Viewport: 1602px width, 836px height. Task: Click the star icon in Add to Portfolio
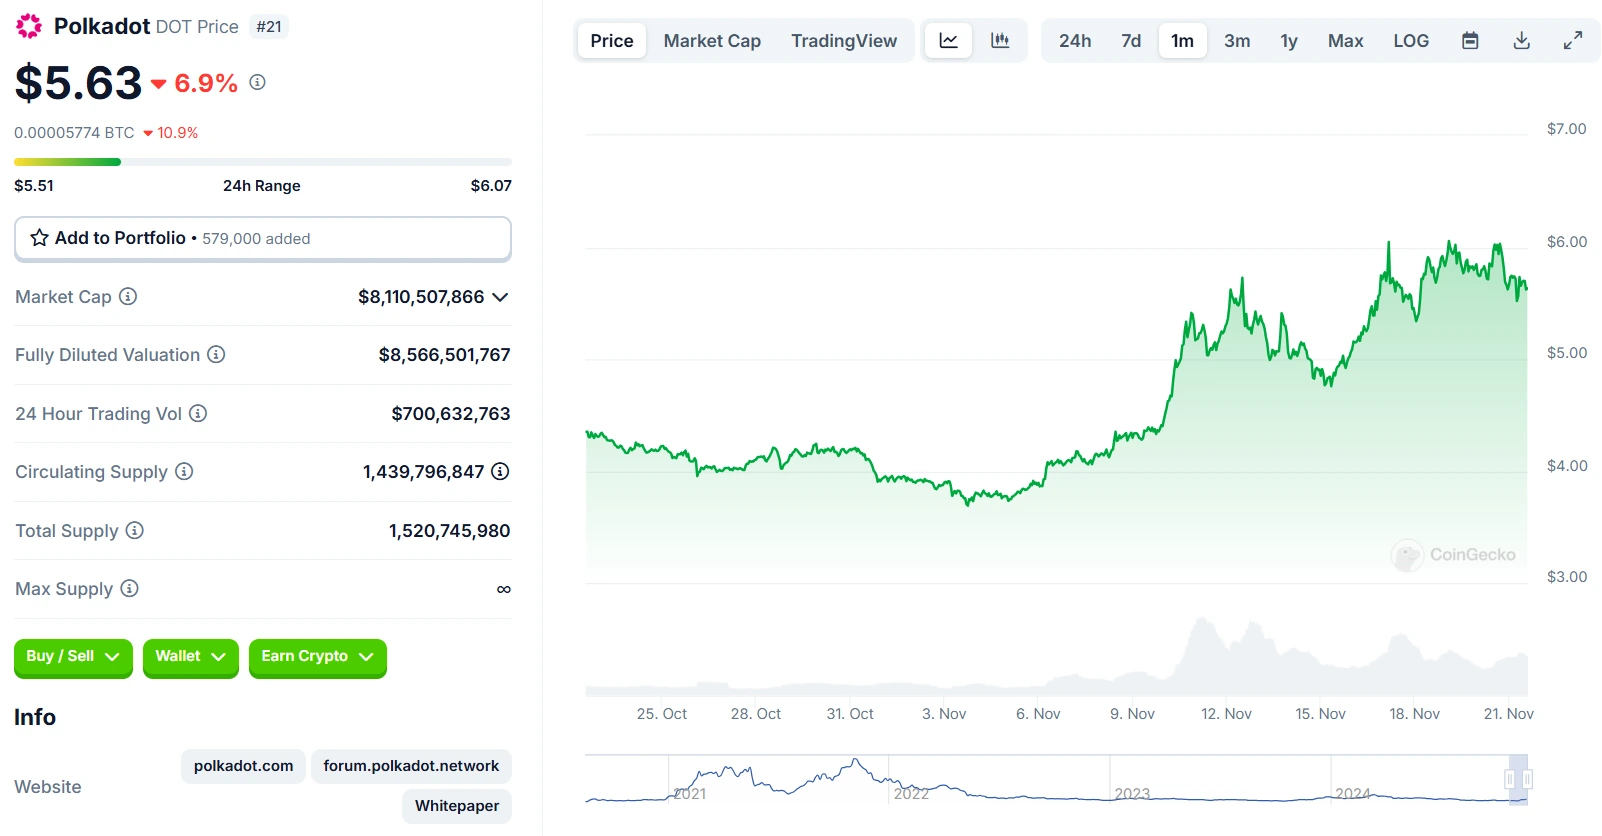[39, 238]
